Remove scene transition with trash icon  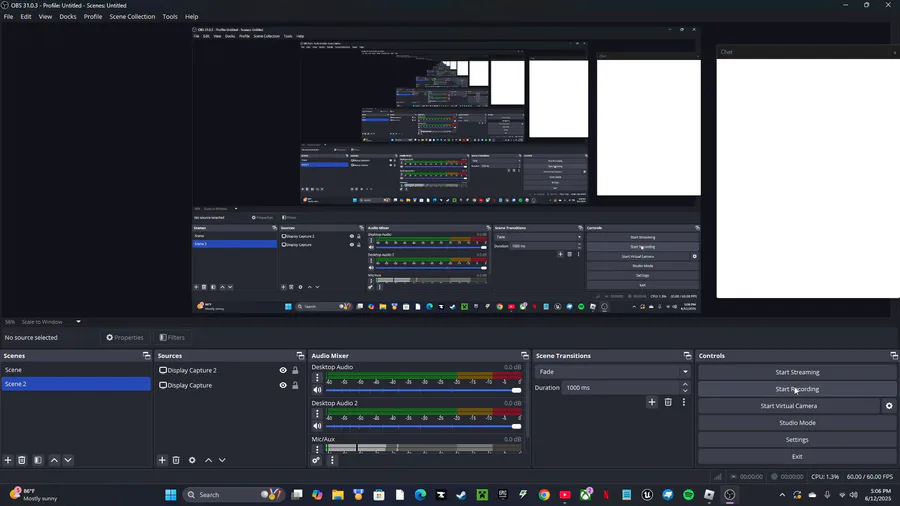[x=668, y=402]
